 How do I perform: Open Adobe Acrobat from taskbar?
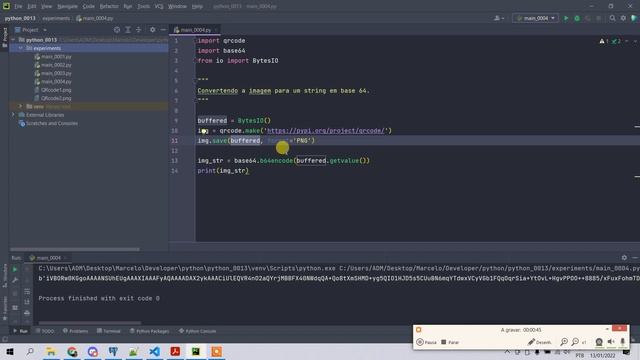175,352
